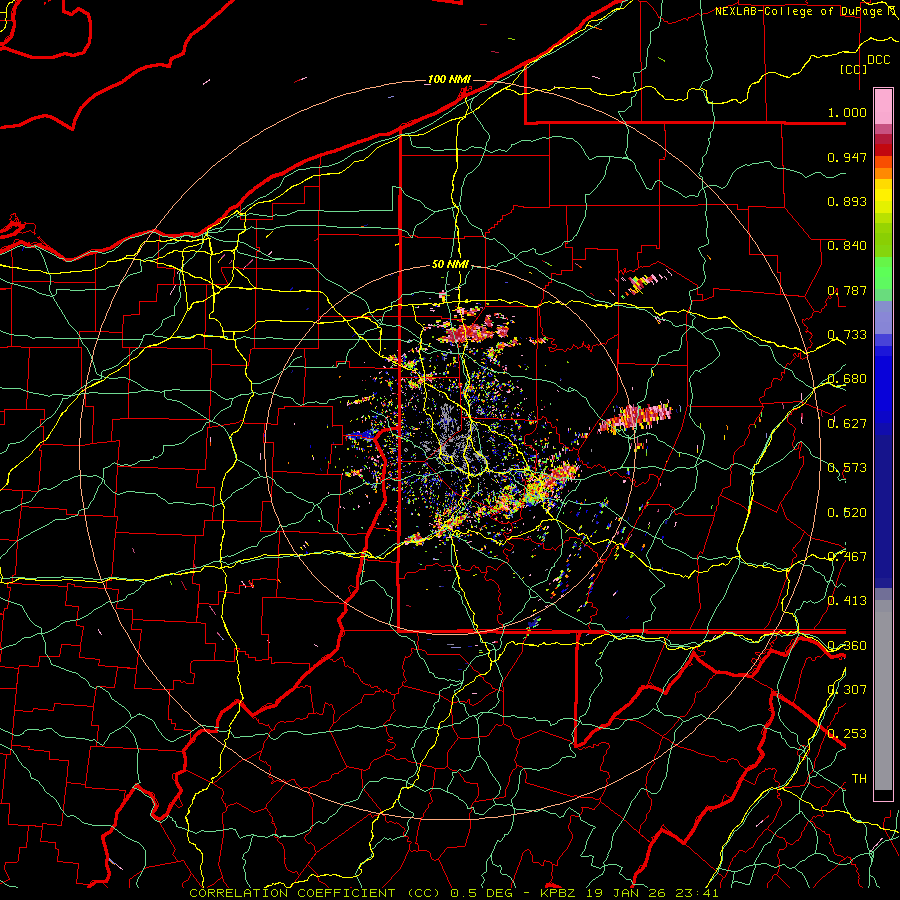The height and width of the screenshot is (900, 900).
Task: Click the 0.413 color scale label
Action: (x=847, y=601)
